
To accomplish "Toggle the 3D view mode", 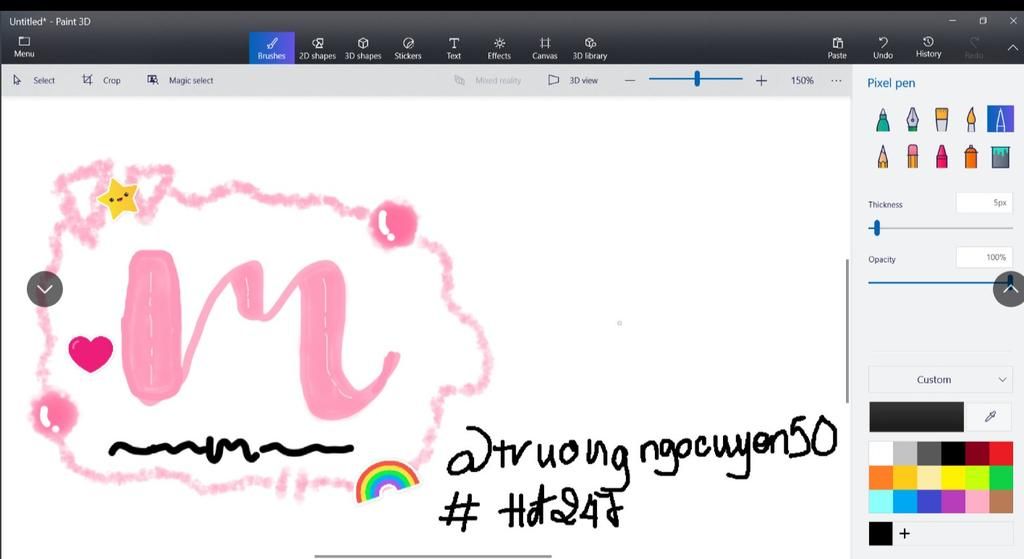I will tap(573, 80).
